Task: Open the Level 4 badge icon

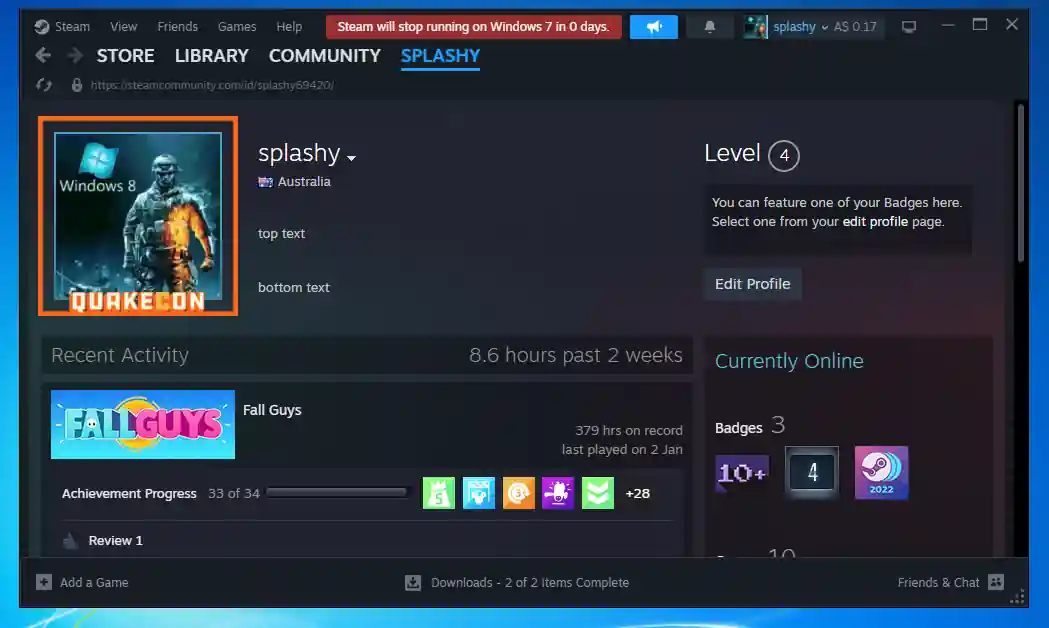Action: [811, 473]
